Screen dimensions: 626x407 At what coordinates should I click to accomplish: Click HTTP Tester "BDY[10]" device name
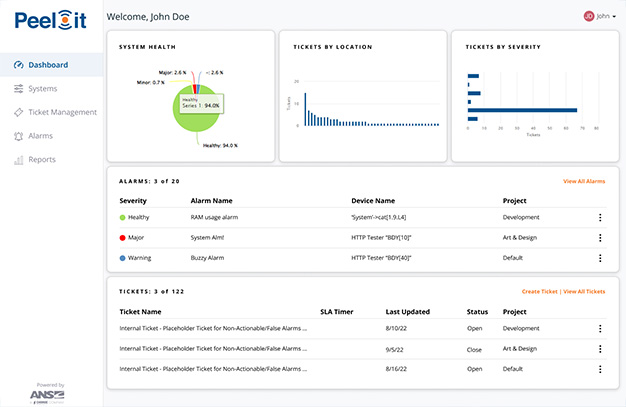[x=381, y=238]
